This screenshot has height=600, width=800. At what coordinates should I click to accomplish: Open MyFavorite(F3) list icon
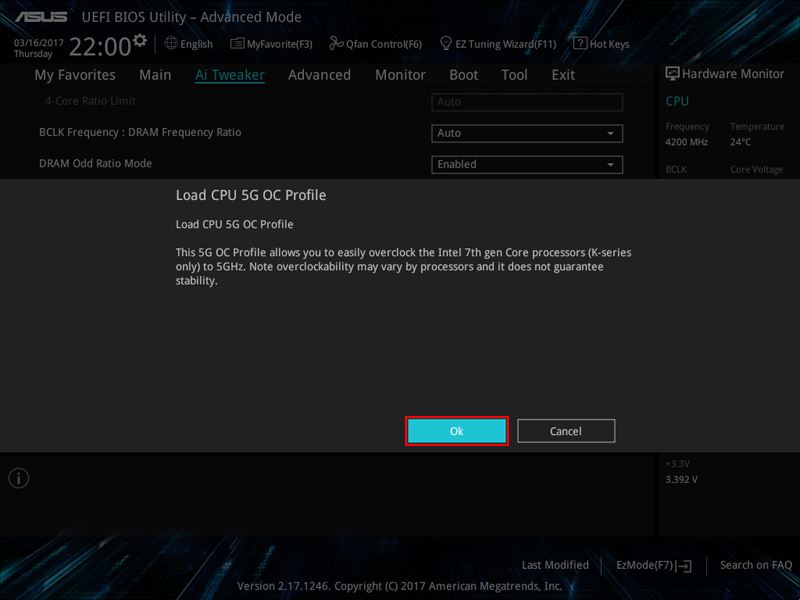[x=237, y=43]
